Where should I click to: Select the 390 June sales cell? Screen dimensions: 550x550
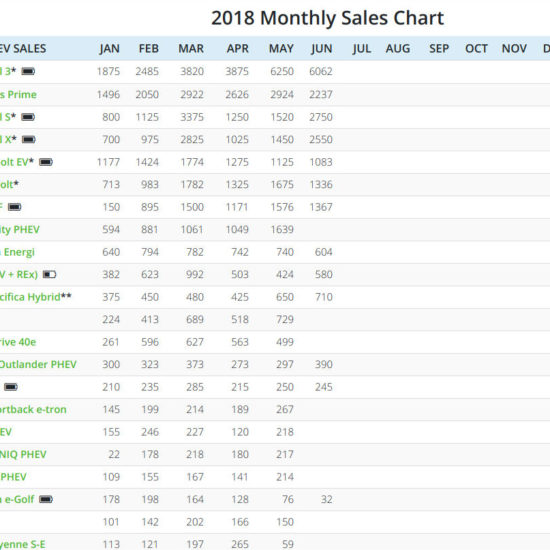click(323, 364)
